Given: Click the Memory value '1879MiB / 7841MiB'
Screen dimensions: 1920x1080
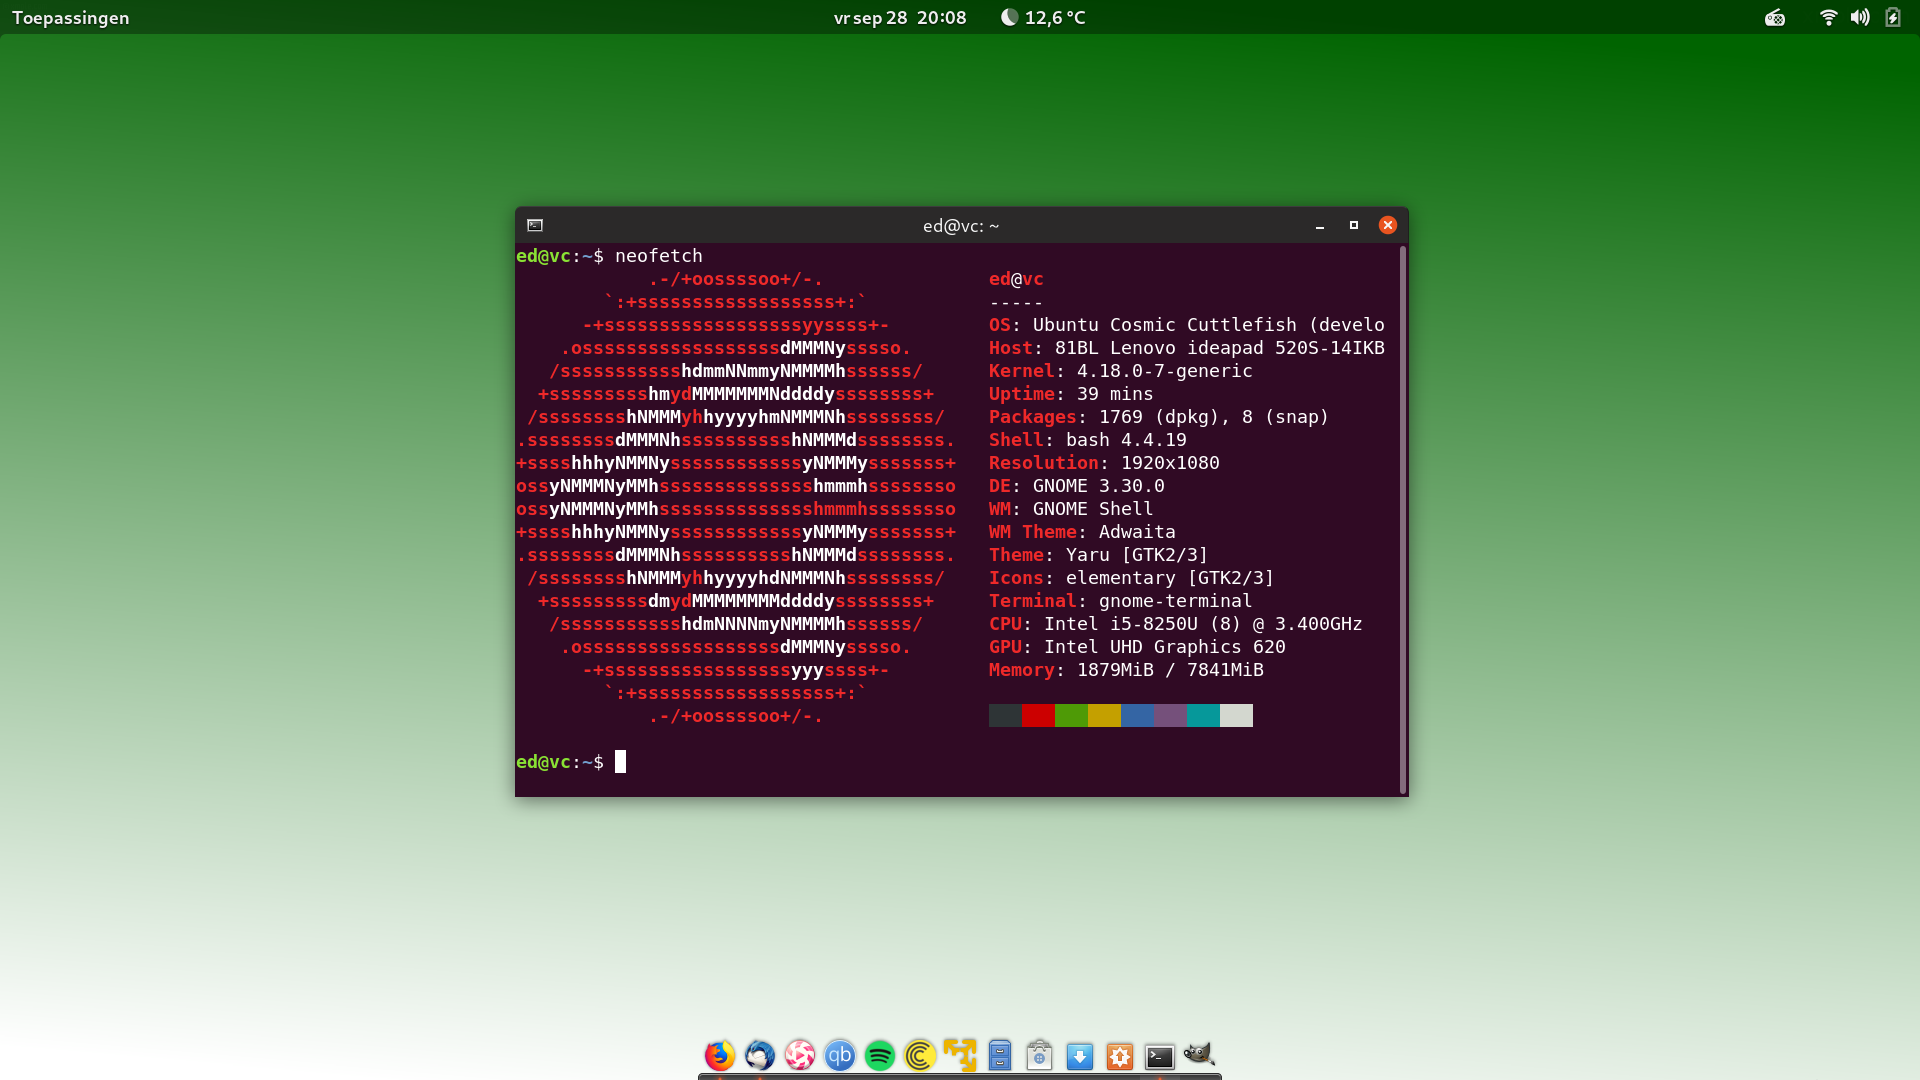Looking at the screenshot, I should click(1170, 670).
